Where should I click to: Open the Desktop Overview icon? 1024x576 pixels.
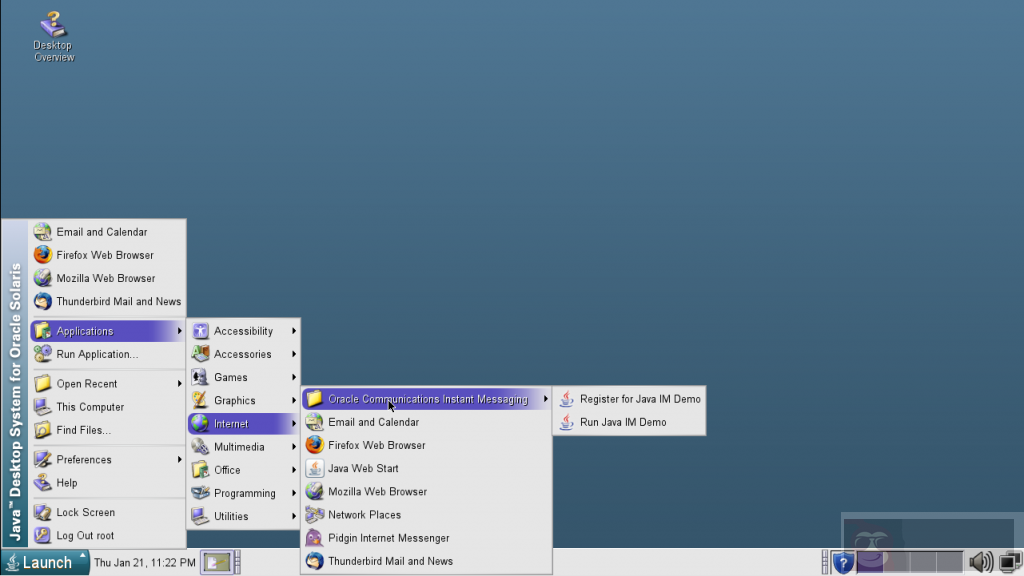(53, 25)
